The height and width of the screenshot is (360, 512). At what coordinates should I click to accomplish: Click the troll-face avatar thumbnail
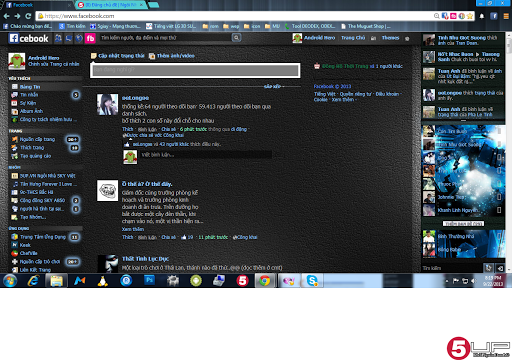[x=107, y=191]
